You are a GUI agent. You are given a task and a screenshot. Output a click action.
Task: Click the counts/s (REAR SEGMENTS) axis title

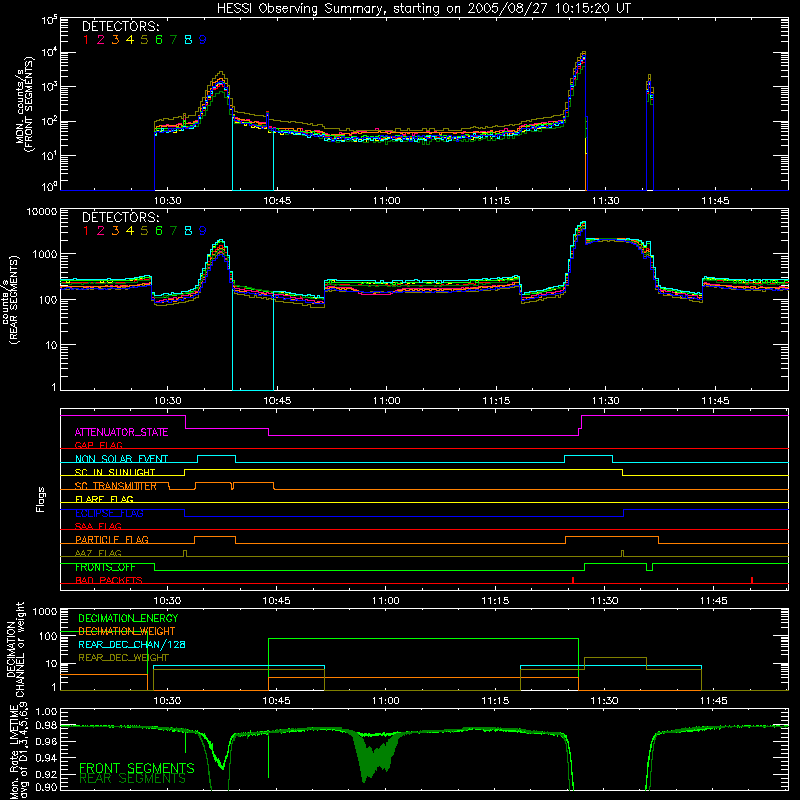click(9, 299)
